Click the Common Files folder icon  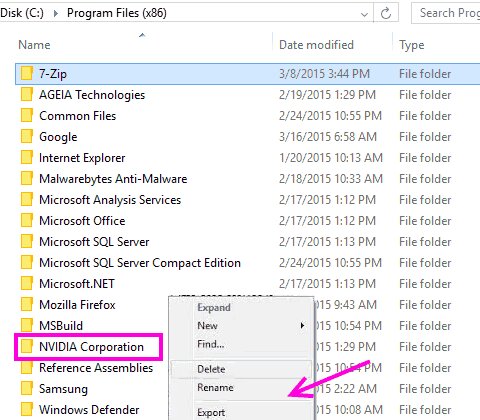(27, 116)
